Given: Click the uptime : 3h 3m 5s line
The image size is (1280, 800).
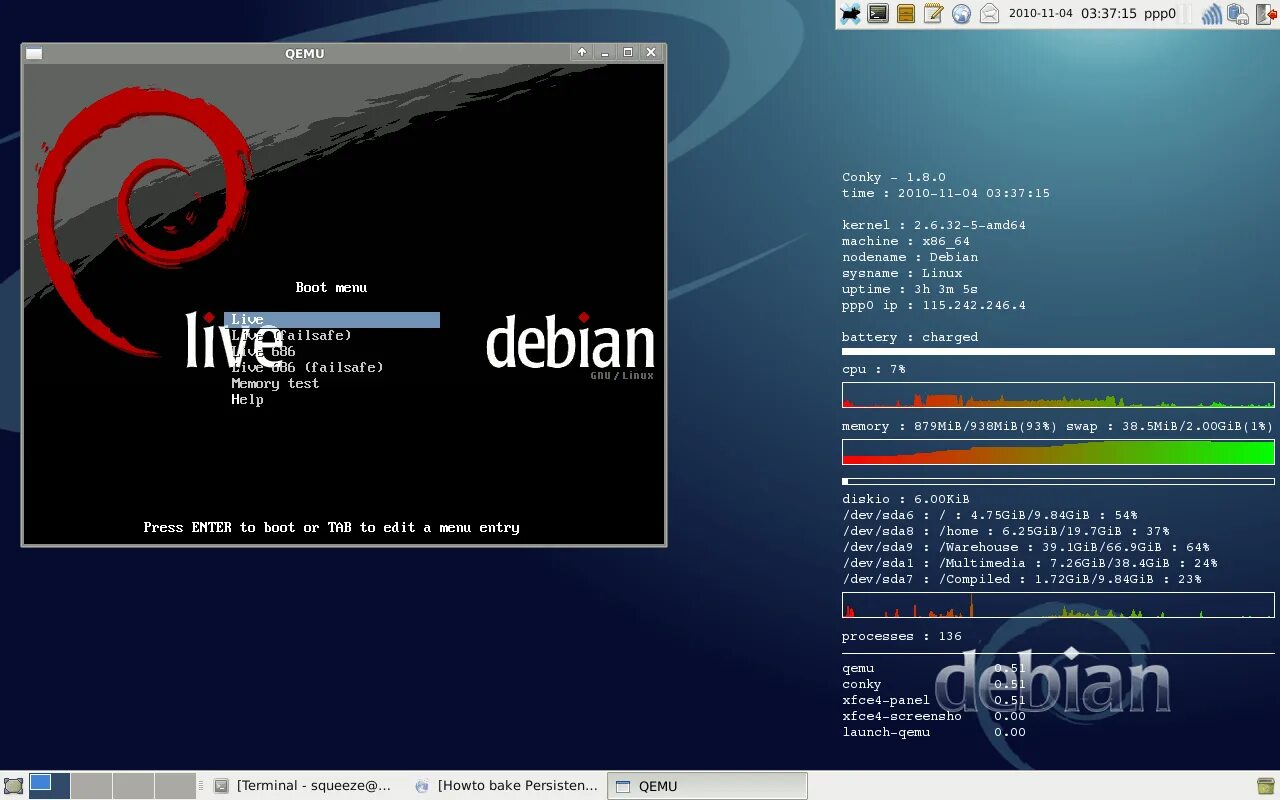Looking at the screenshot, I should [910, 289].
